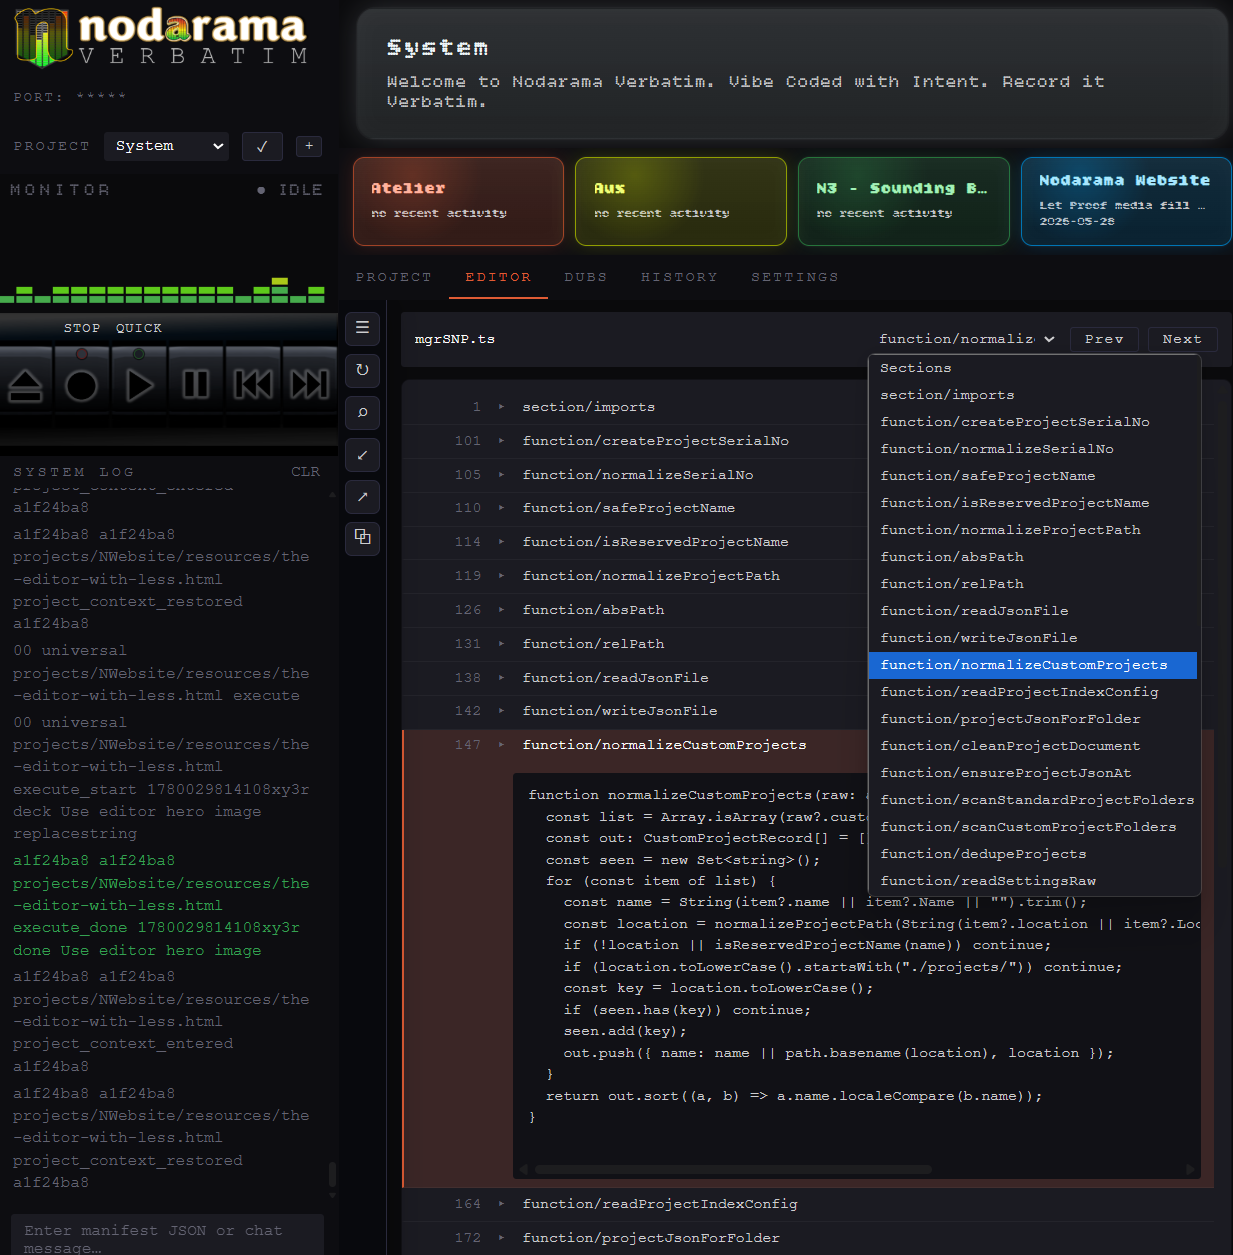1233x1255 pixels.
Task: Click the Prev button
Action: 1104,339
